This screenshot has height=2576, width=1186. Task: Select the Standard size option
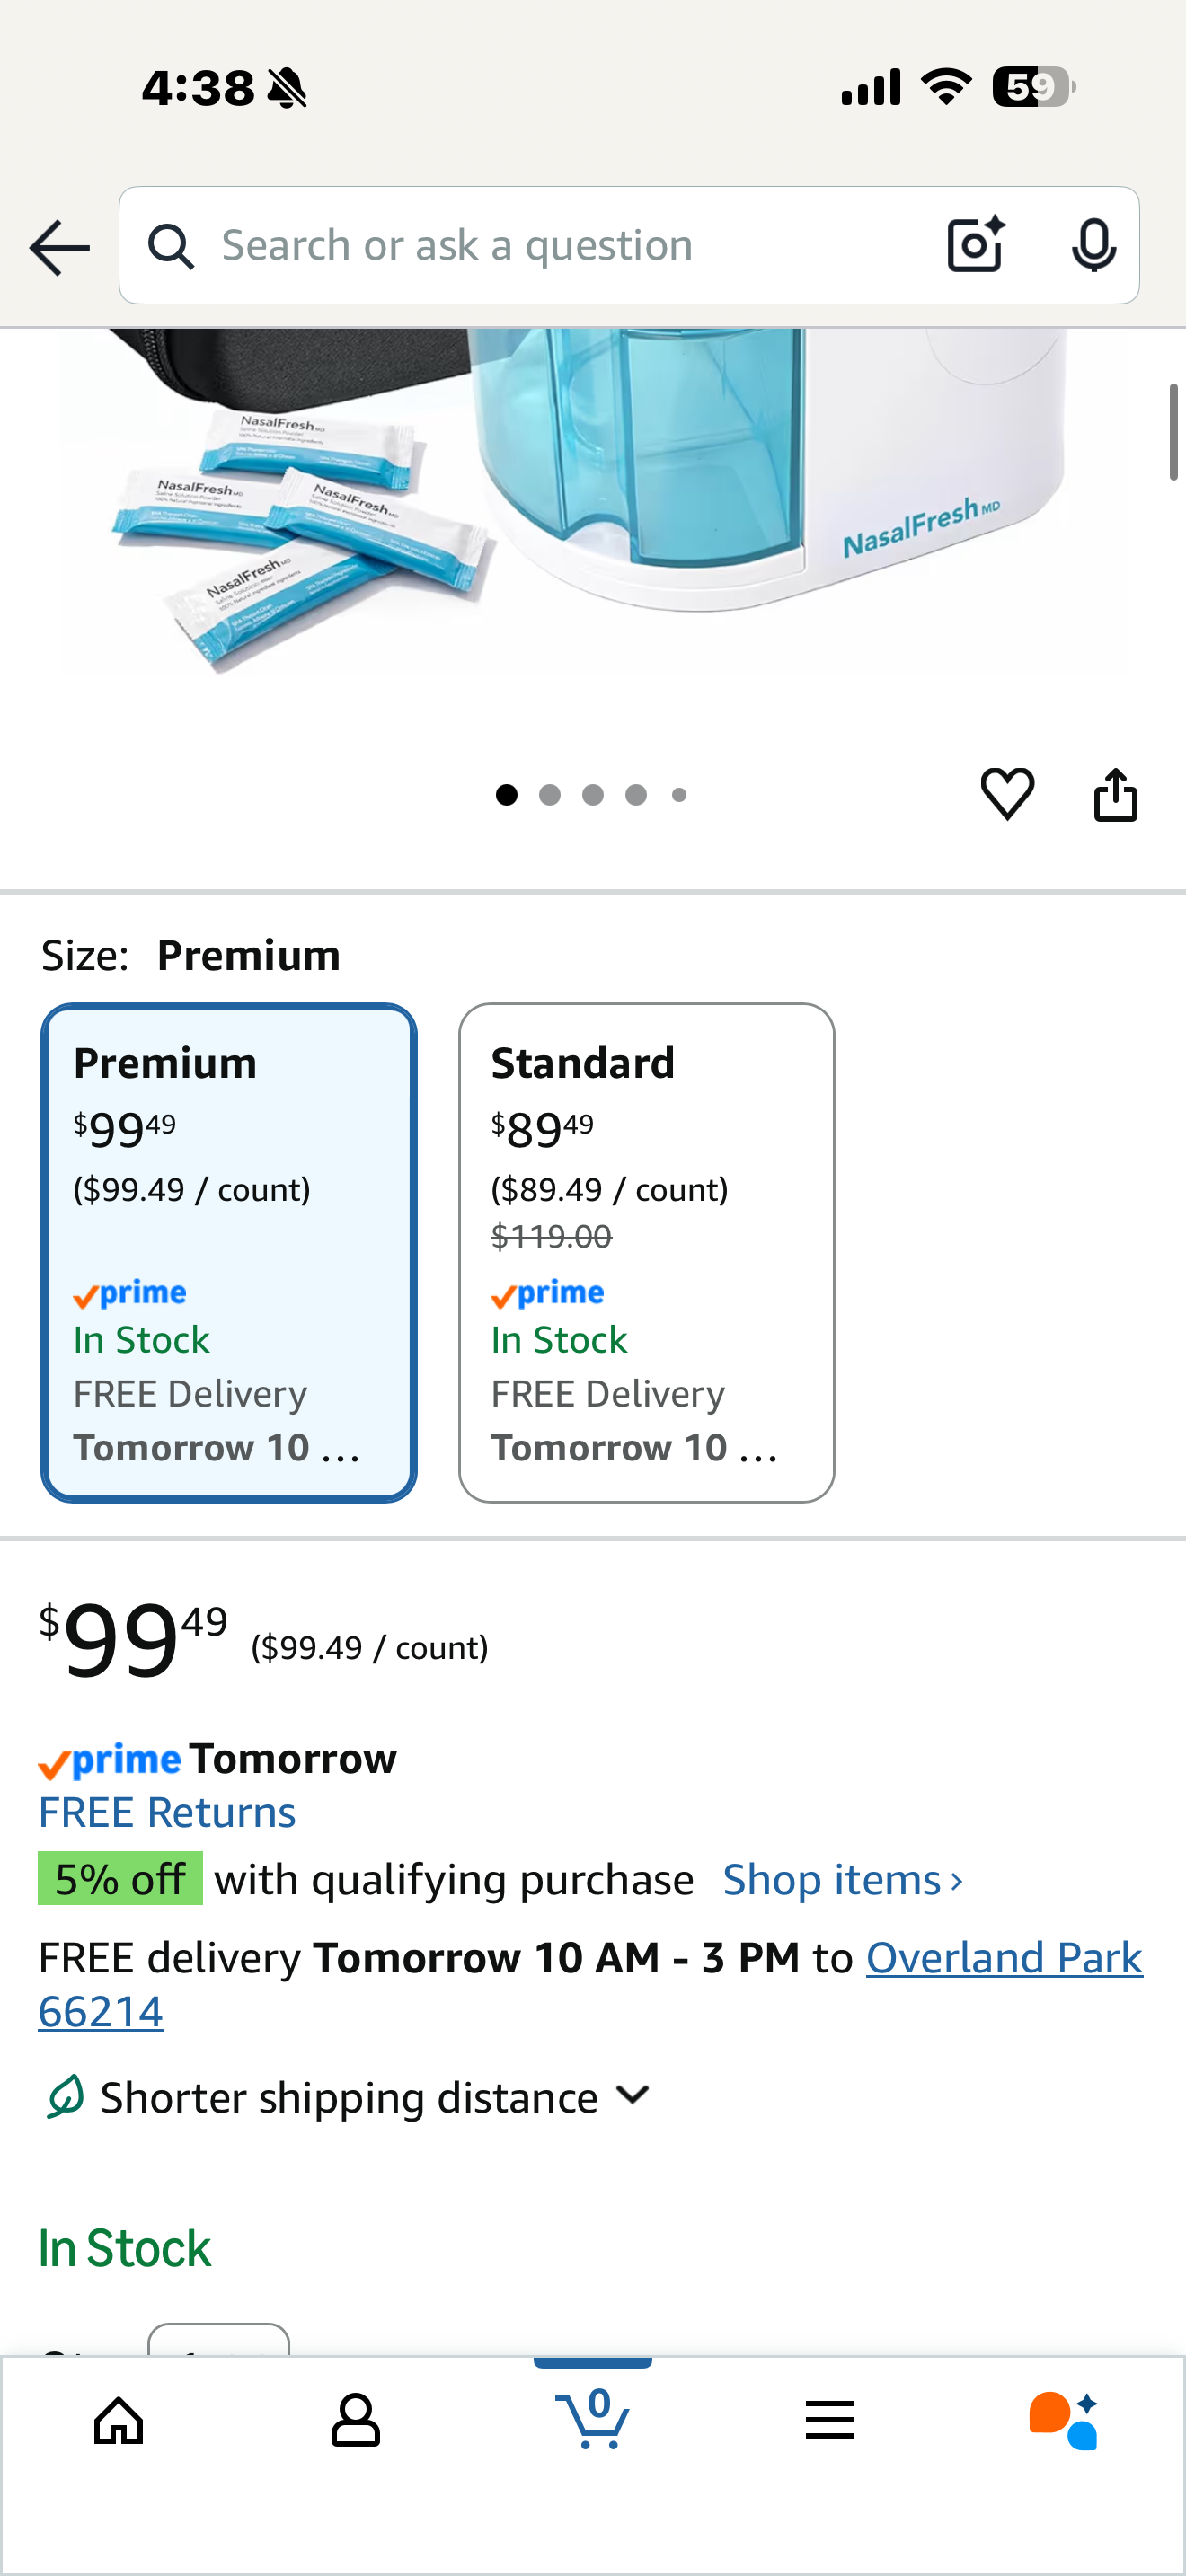click(647, 1253)
